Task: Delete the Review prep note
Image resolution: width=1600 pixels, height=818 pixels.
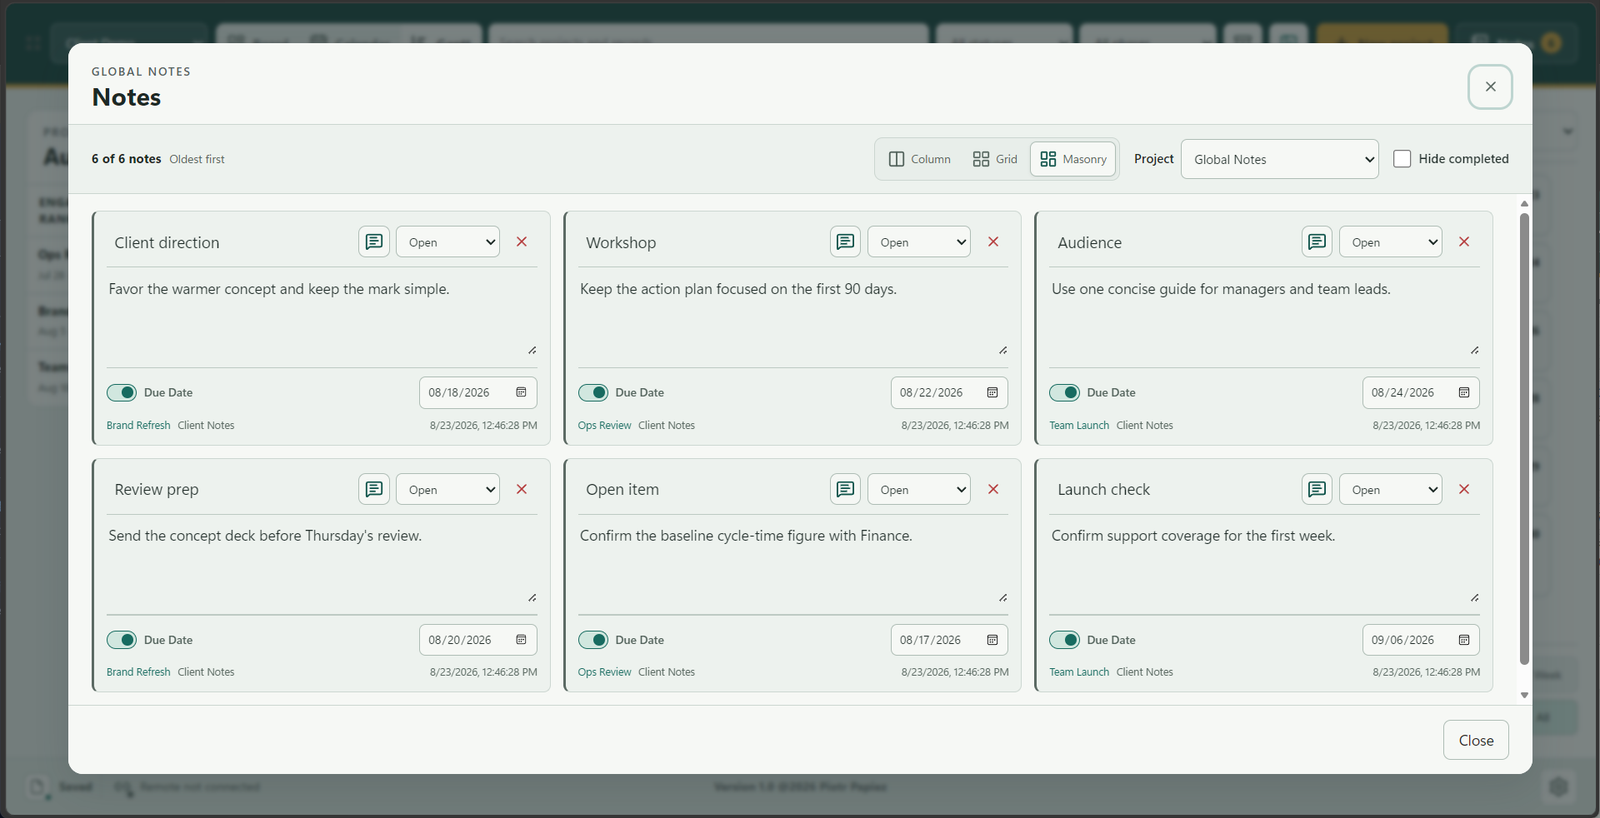Action: [x=522, y=489]
